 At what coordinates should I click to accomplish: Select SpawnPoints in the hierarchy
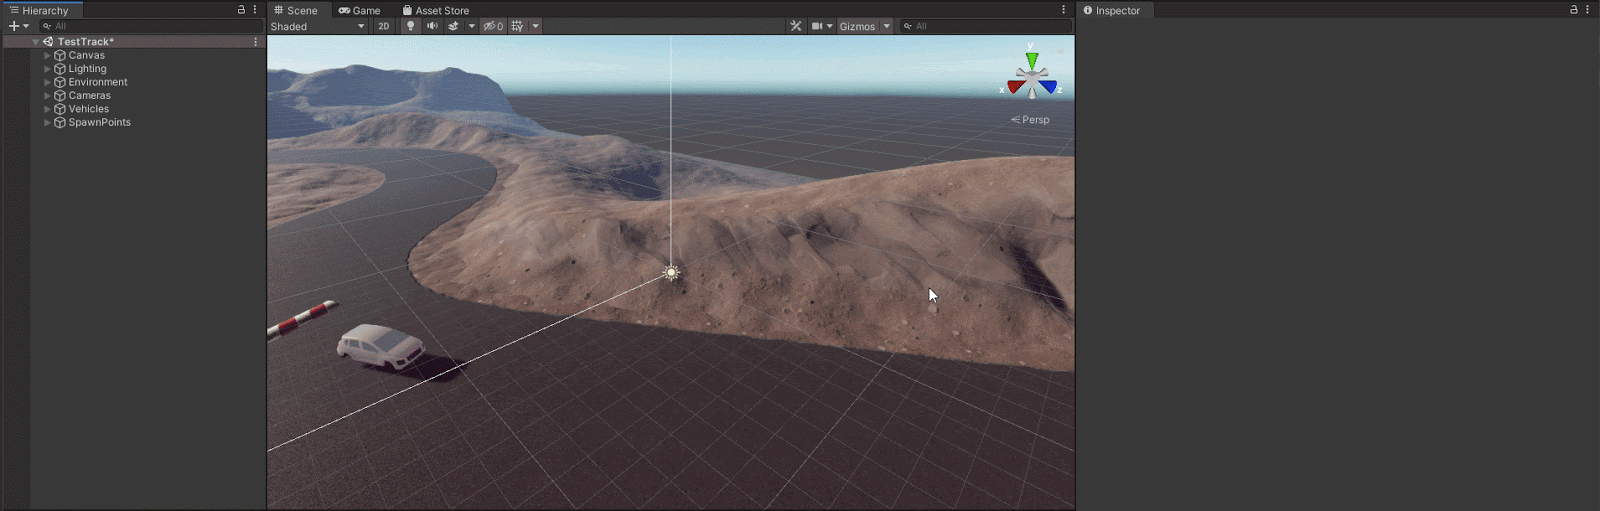(99, 122)
